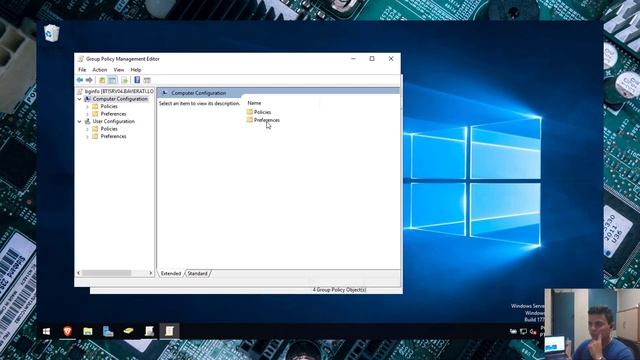
Task: Click the Forward arrow toolbar icon
Action: [89, 80]
